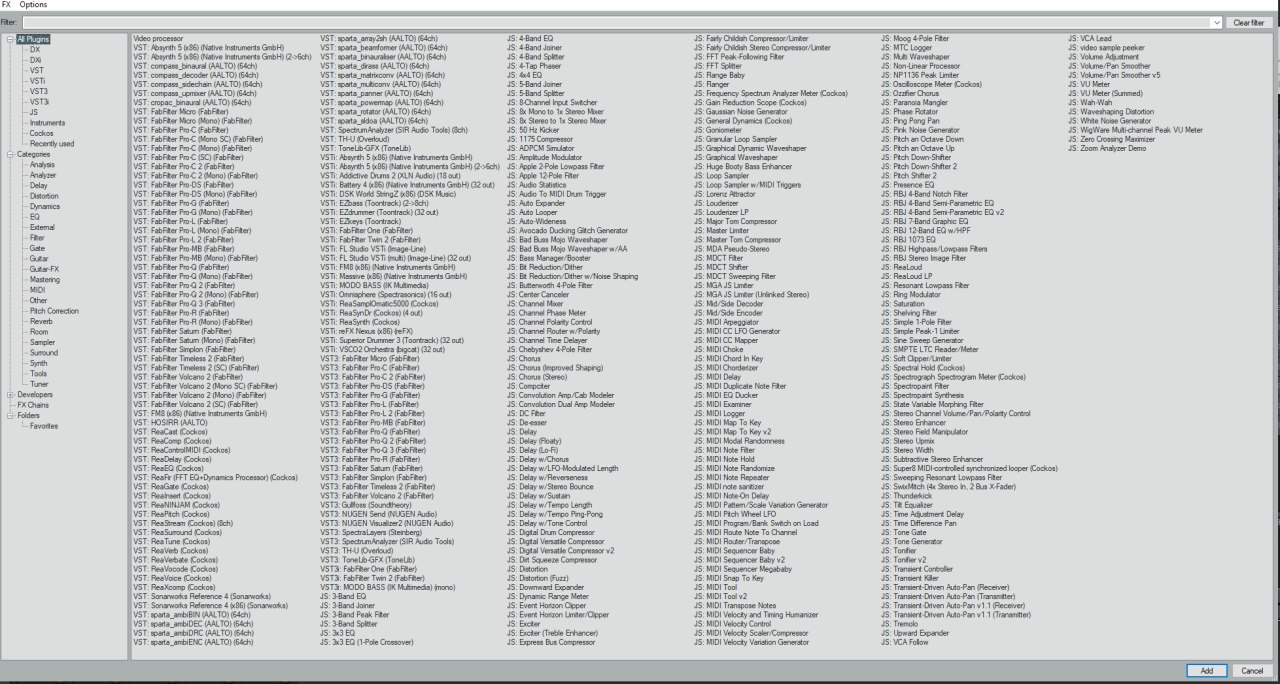Select JS: Ring Modulator
Viewport: 1280px width, 684px height.
tap(911, 295)
